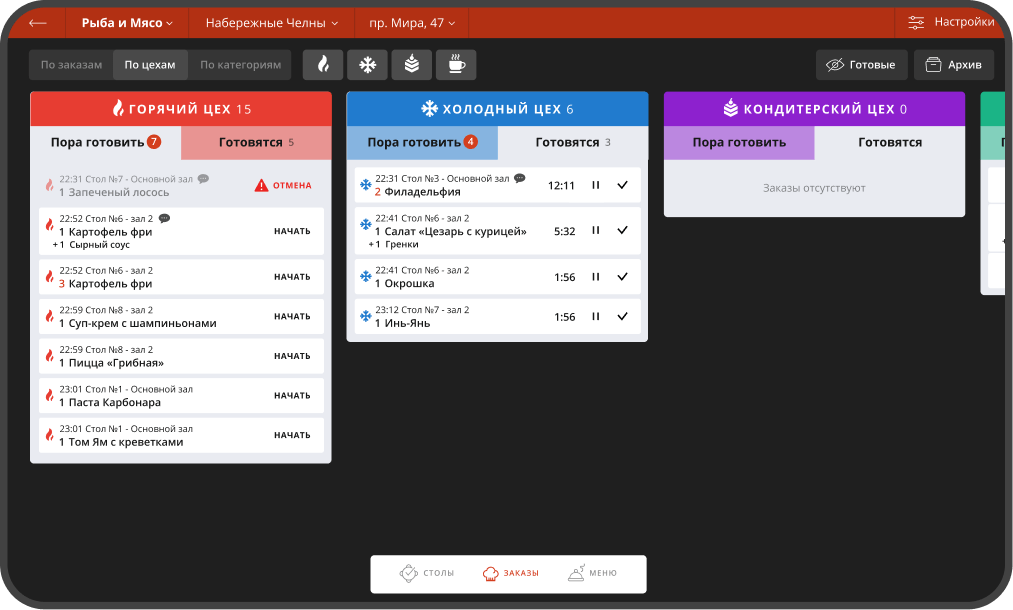
Task: Pause the Салат «Цезарь с курицей» order
Action: [x=596, y=230]
